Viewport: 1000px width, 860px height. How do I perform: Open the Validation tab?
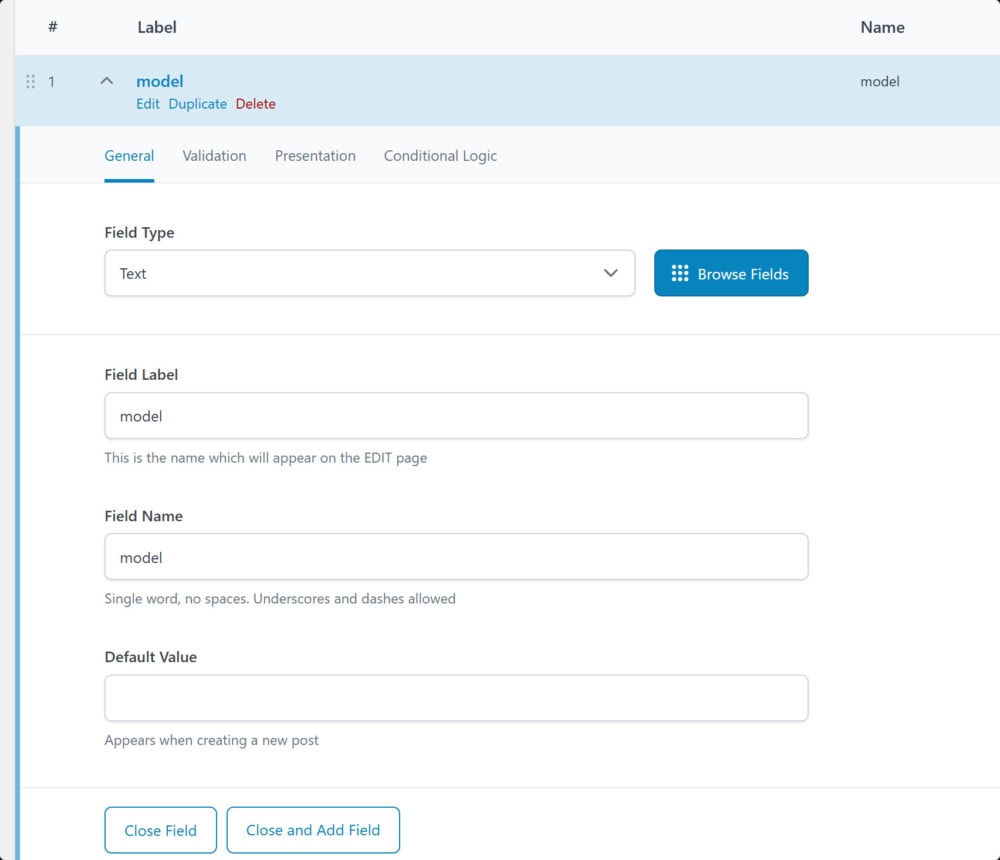tap(214, 156)
